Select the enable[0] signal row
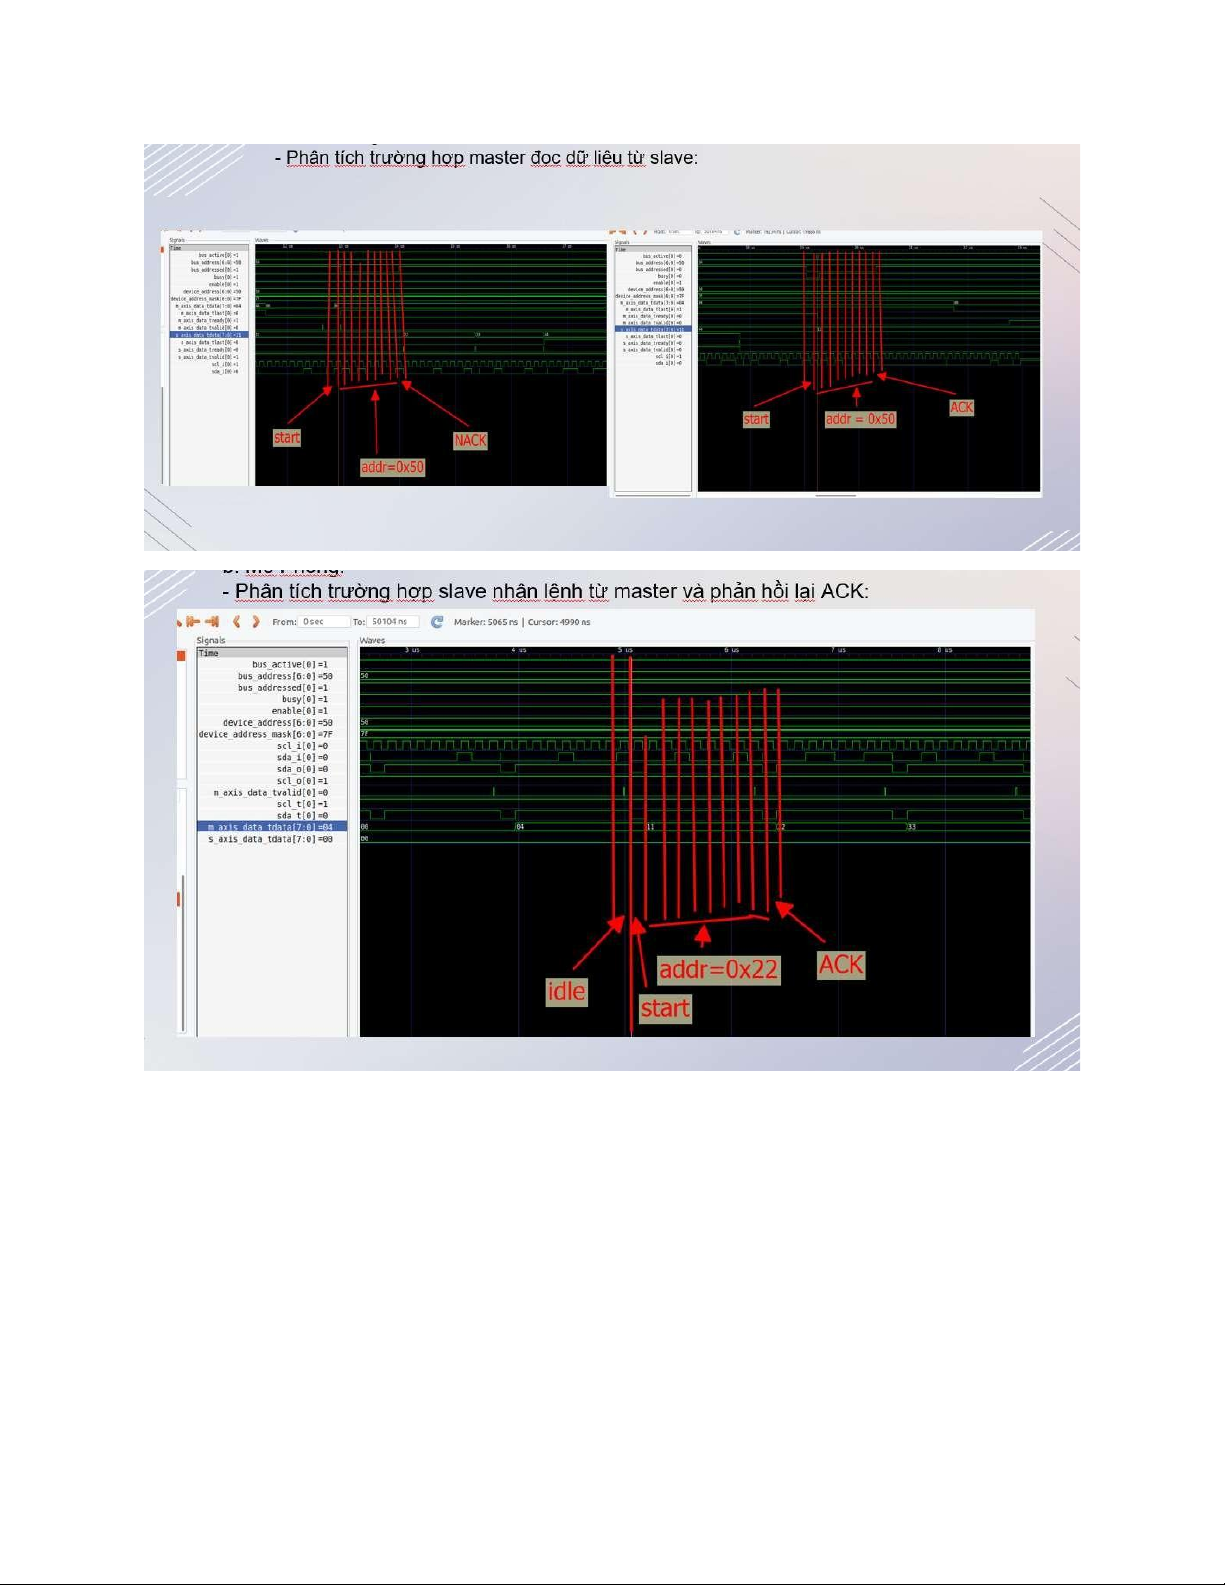The height and width of the screenshot is (1585, 1225). tap(272, 711)
